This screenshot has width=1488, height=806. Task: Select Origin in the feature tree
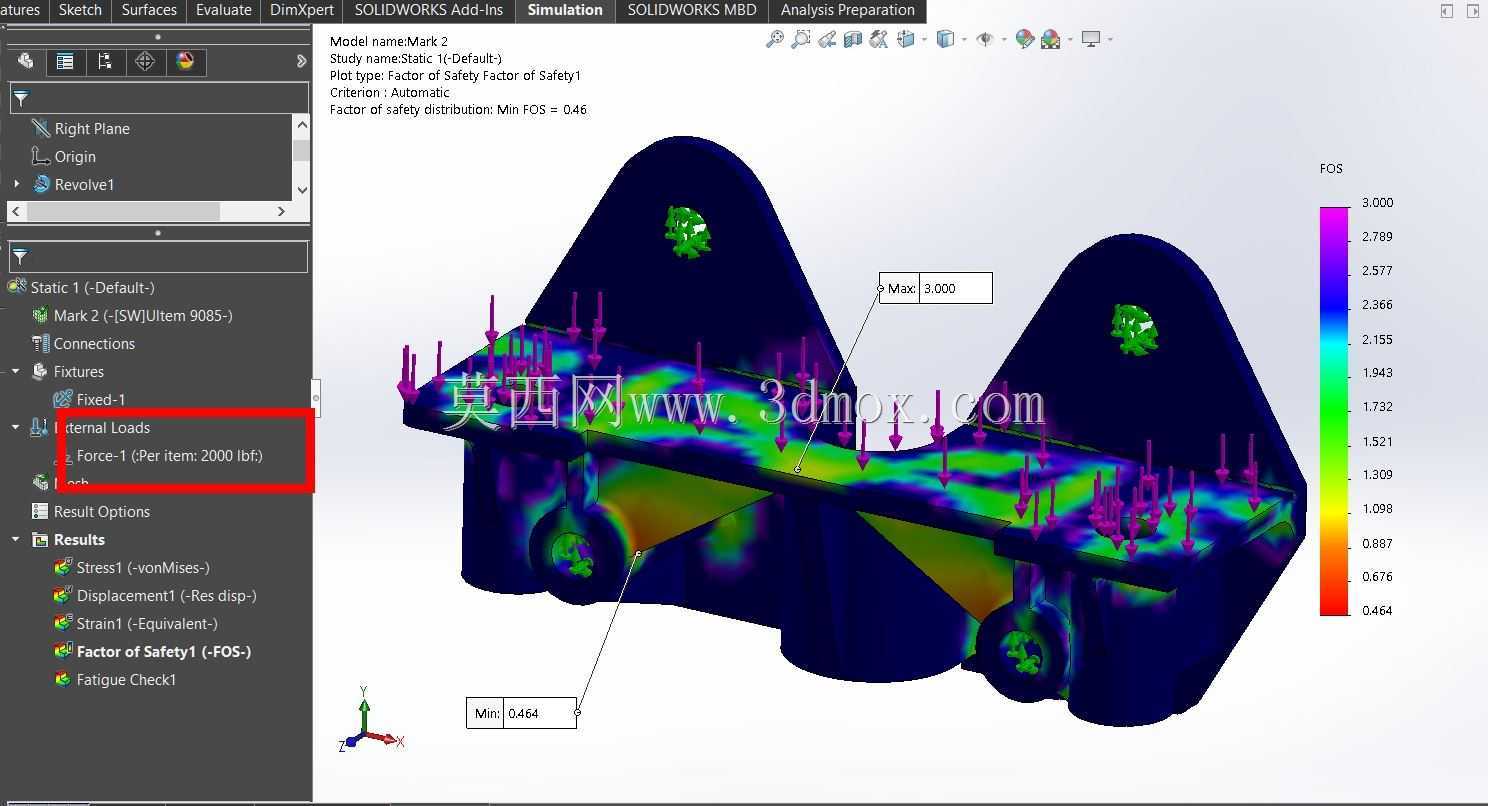tap(74, 156)
